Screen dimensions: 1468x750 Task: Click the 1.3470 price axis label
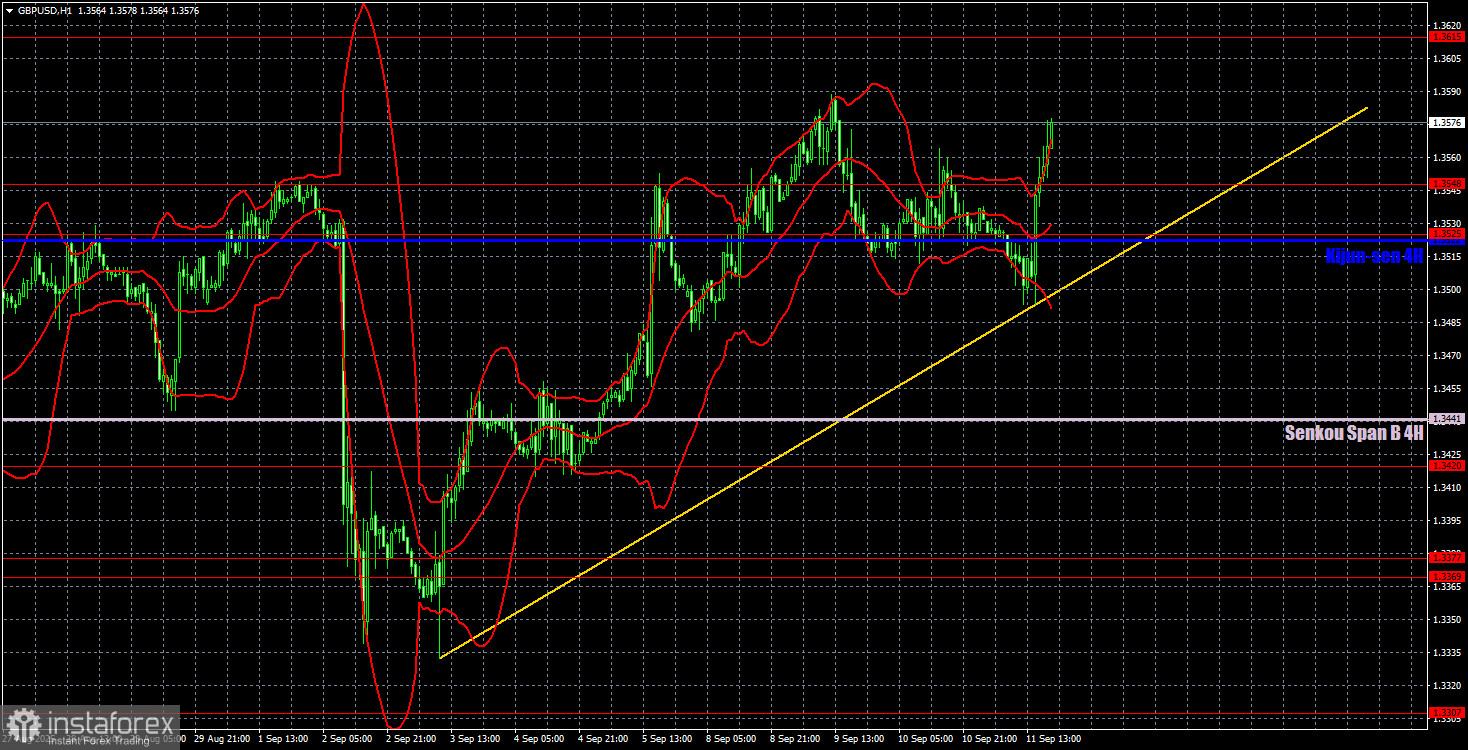click(x=1447, y=356)
